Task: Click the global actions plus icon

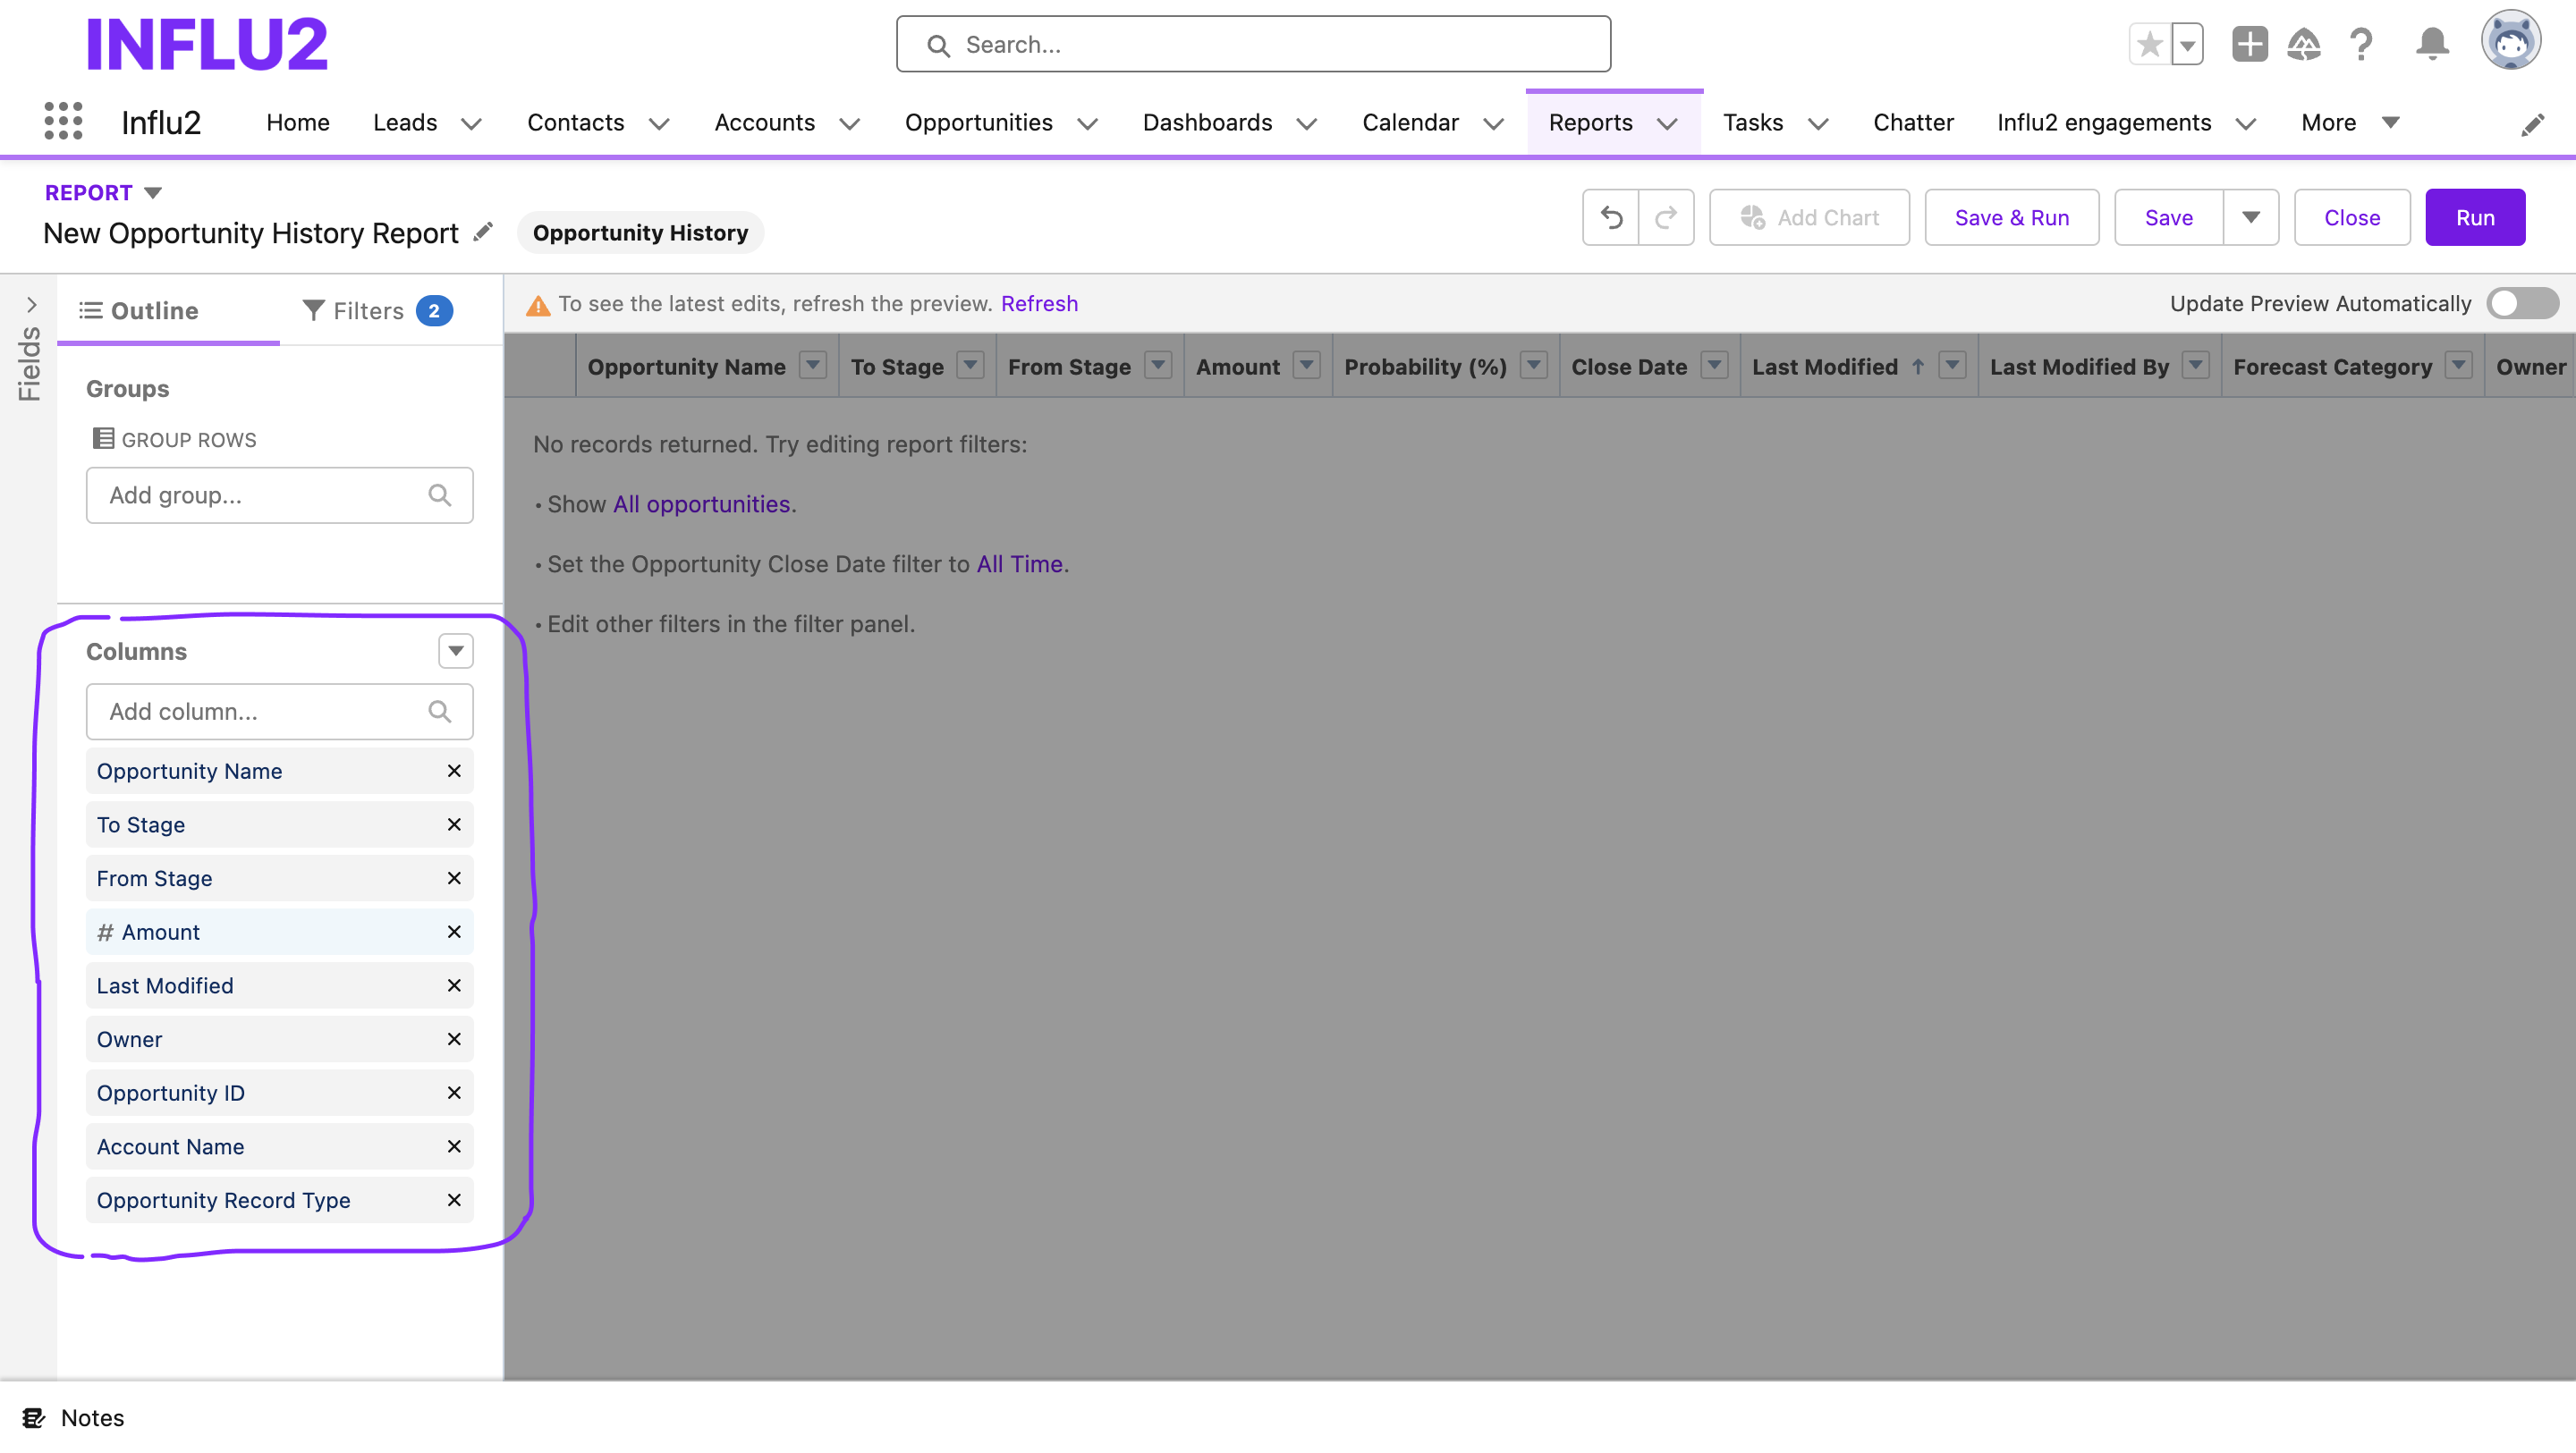Action: (x=2249, y=44)
